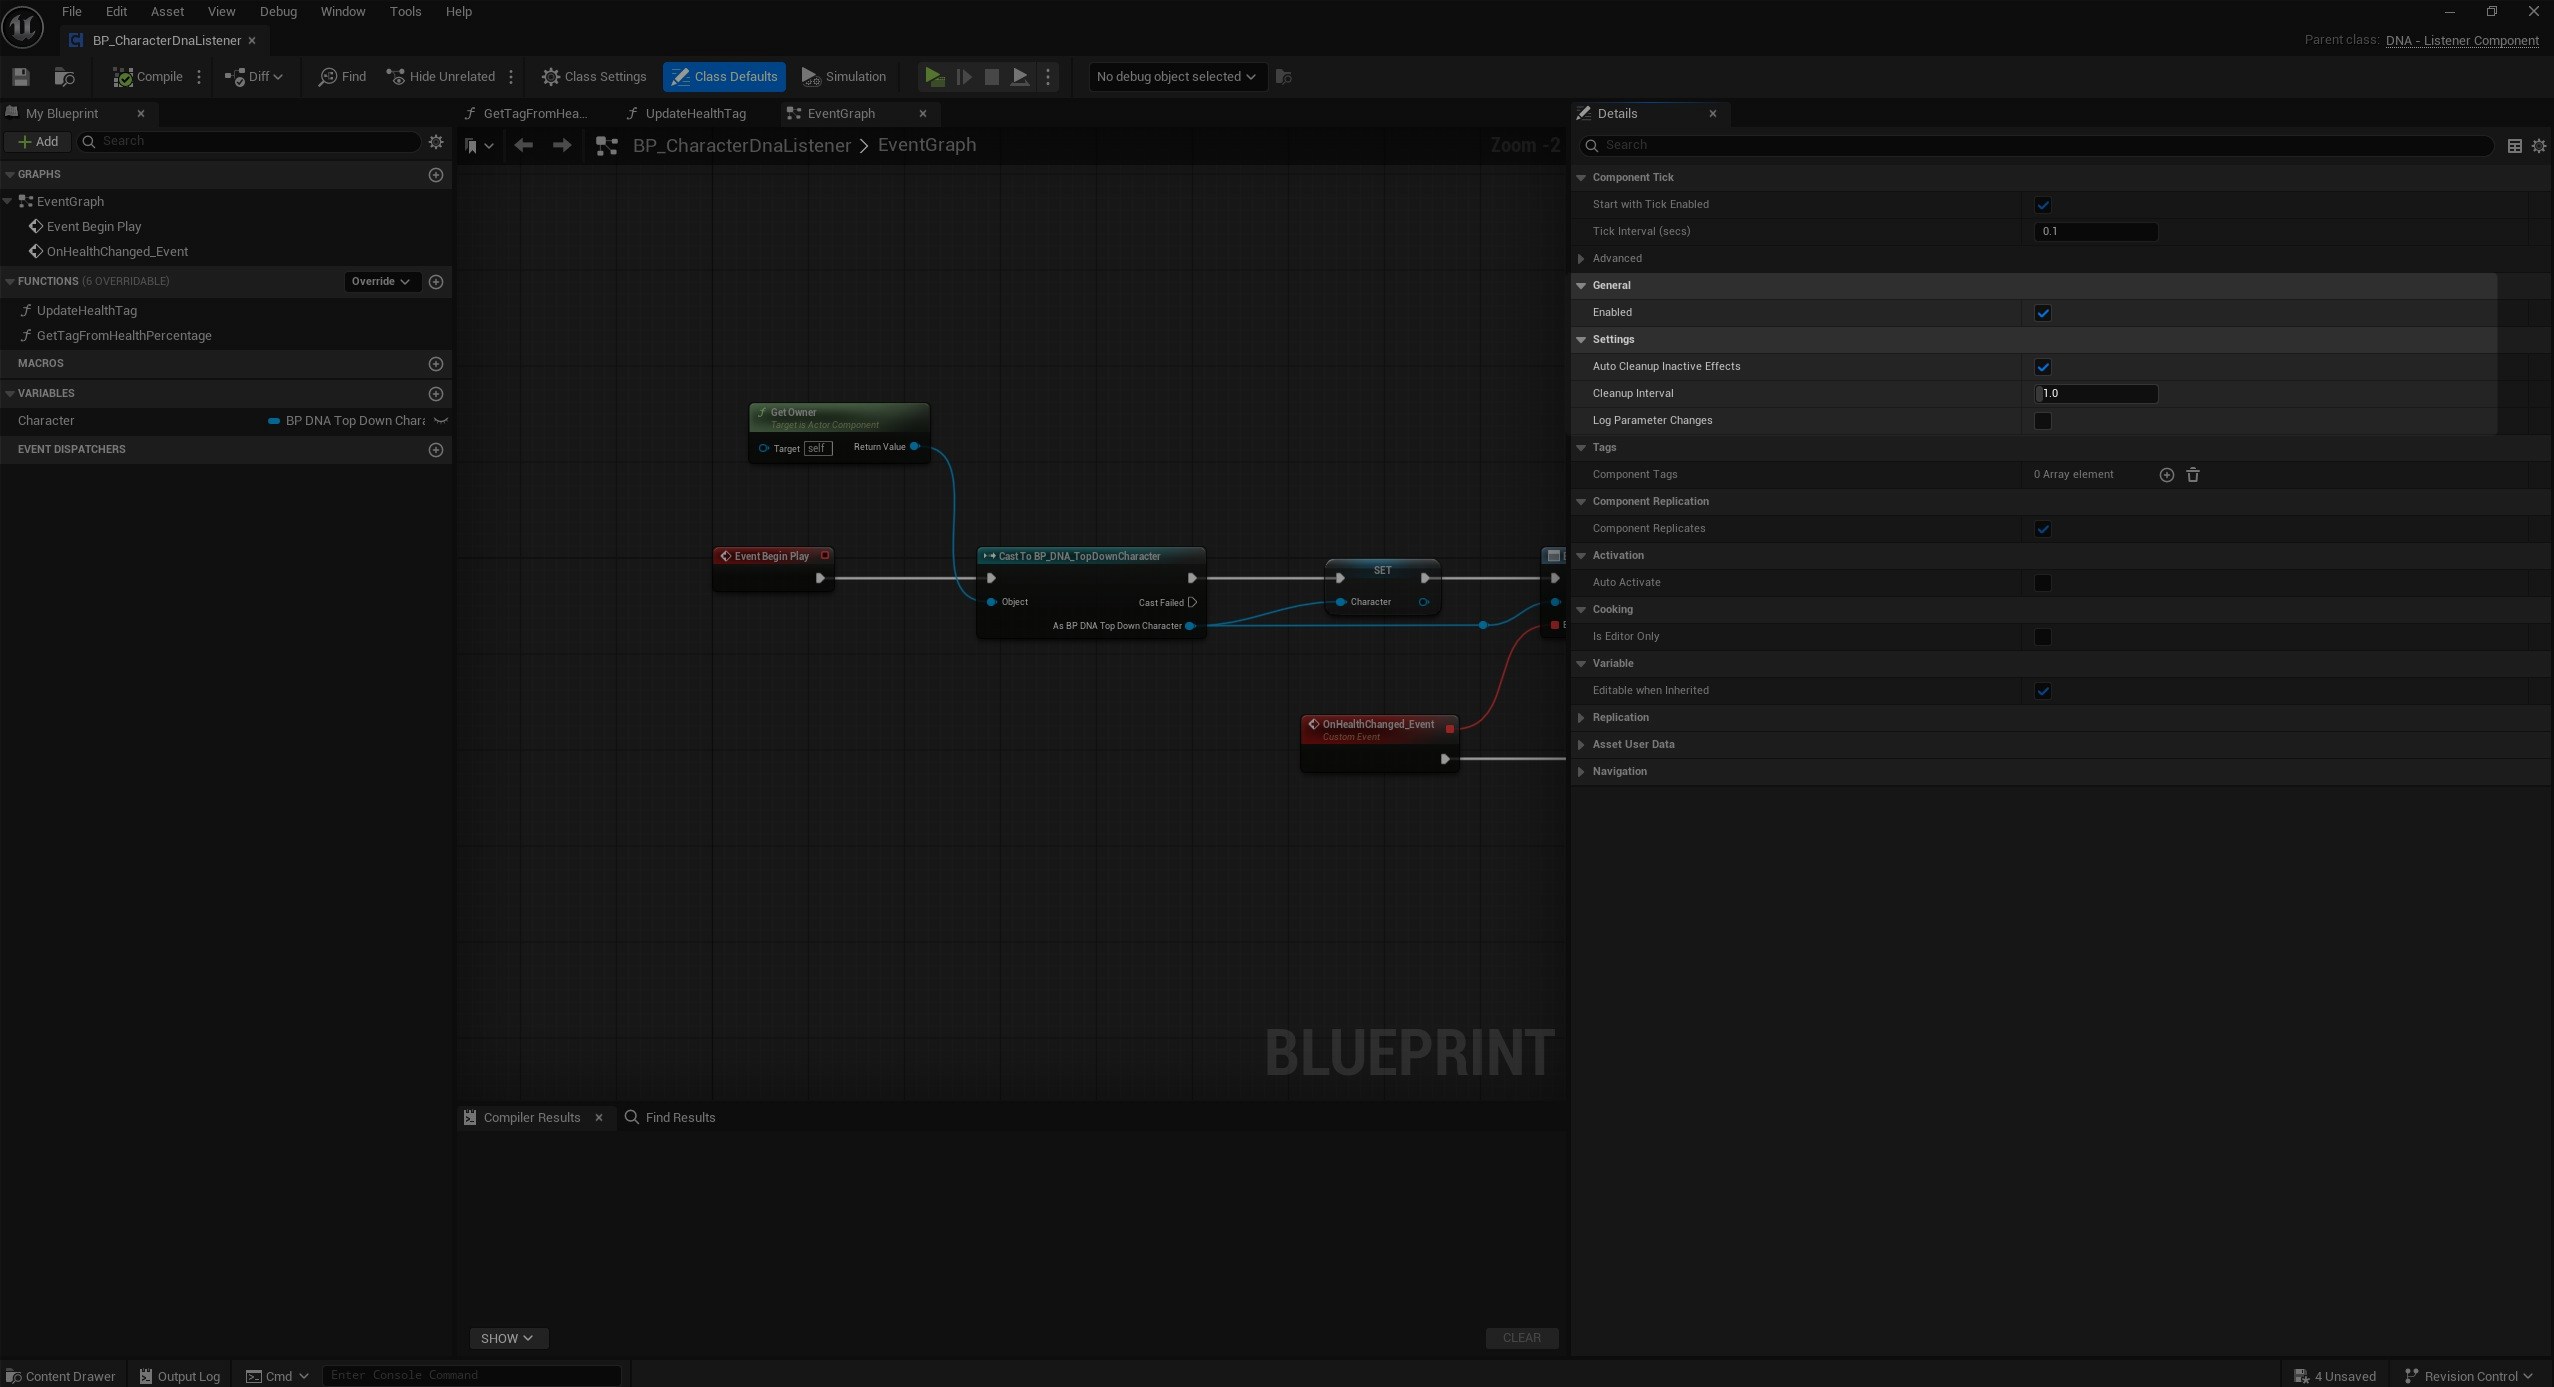
Task: Toggle Log Parameter Changes checkbox
Action: [x=2043, y=421]
